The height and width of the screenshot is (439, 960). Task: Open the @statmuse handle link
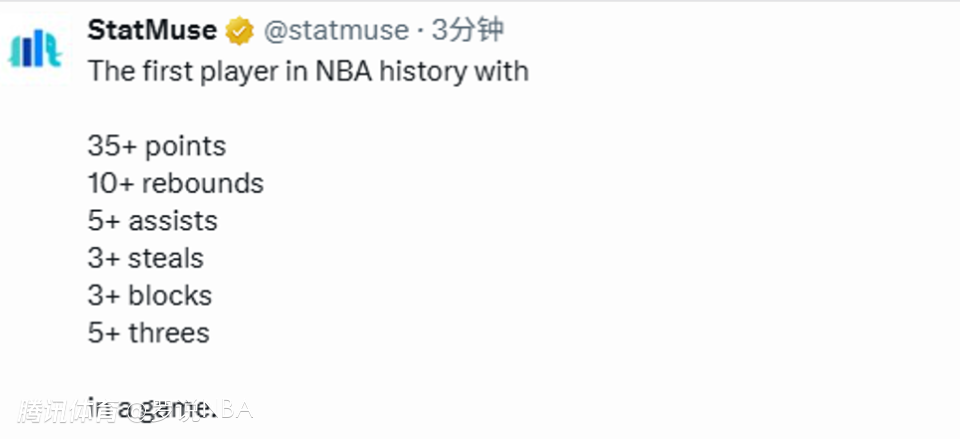coord(336,32)
